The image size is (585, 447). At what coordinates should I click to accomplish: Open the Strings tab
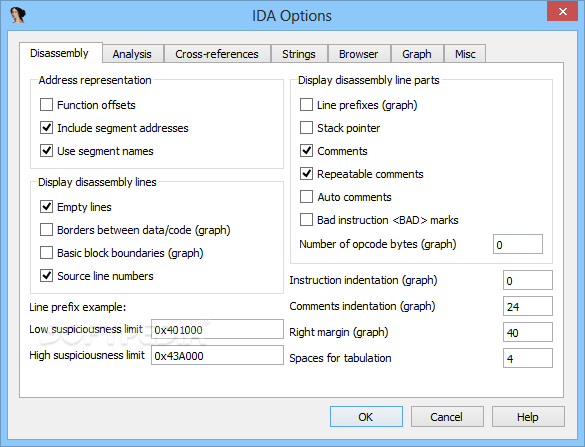pos(299,54)
